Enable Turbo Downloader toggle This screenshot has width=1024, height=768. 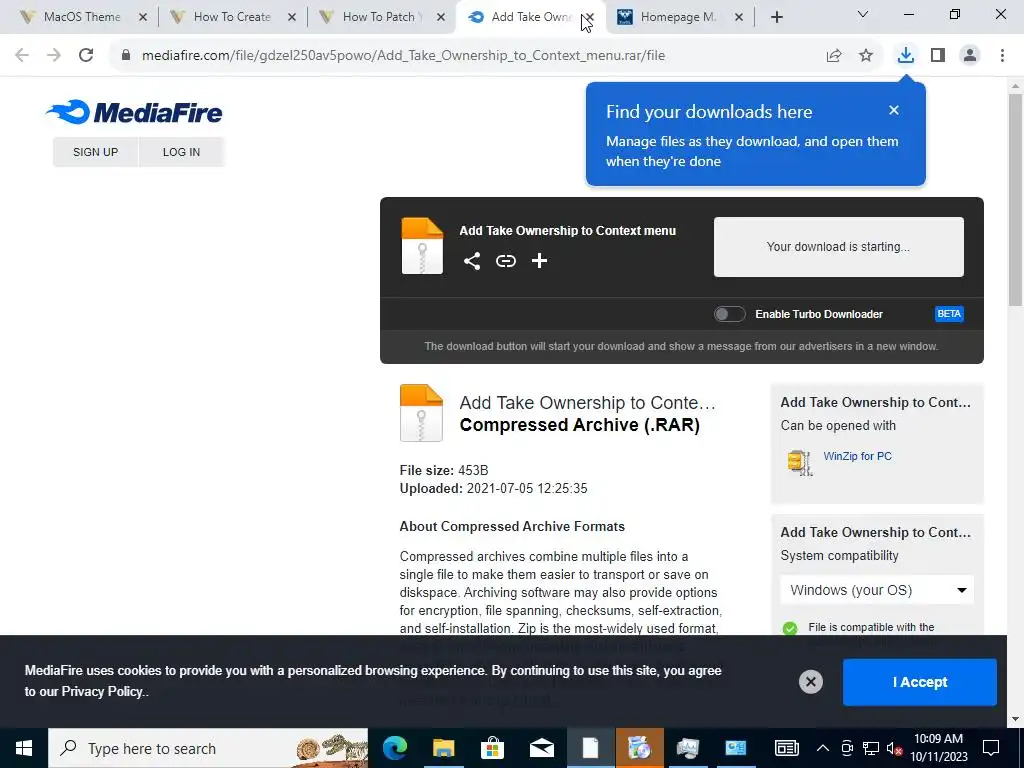click(729, 314)
